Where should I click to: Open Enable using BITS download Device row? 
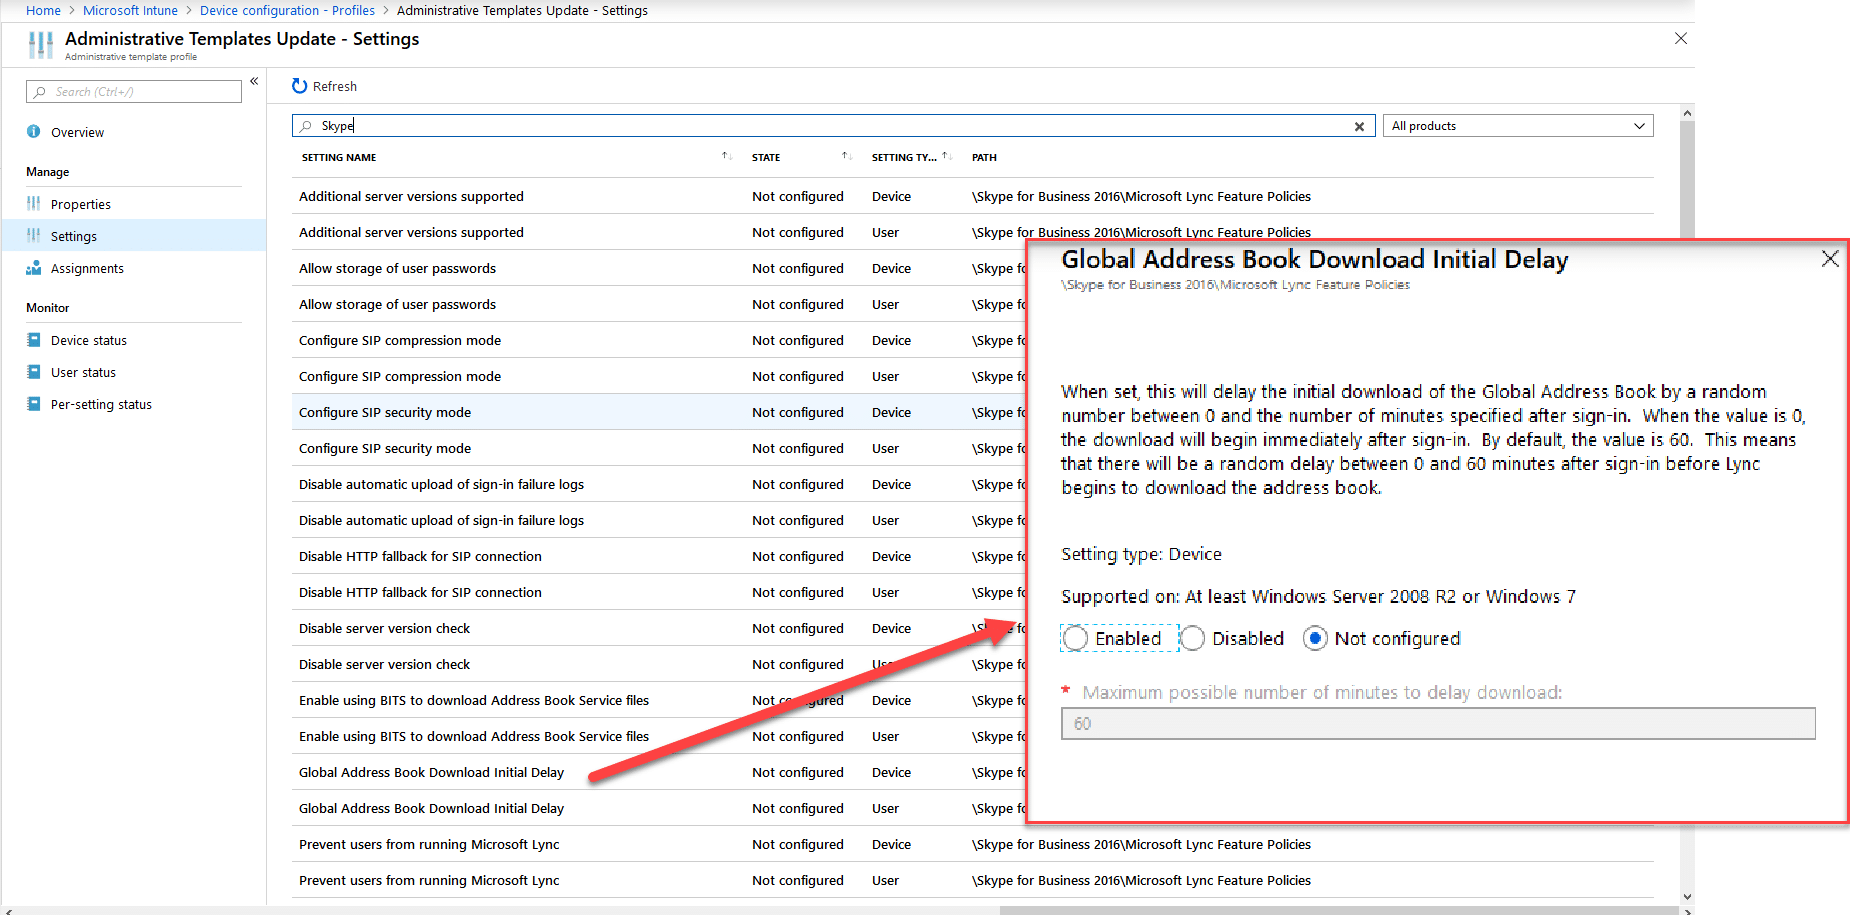tap(659, 700)
